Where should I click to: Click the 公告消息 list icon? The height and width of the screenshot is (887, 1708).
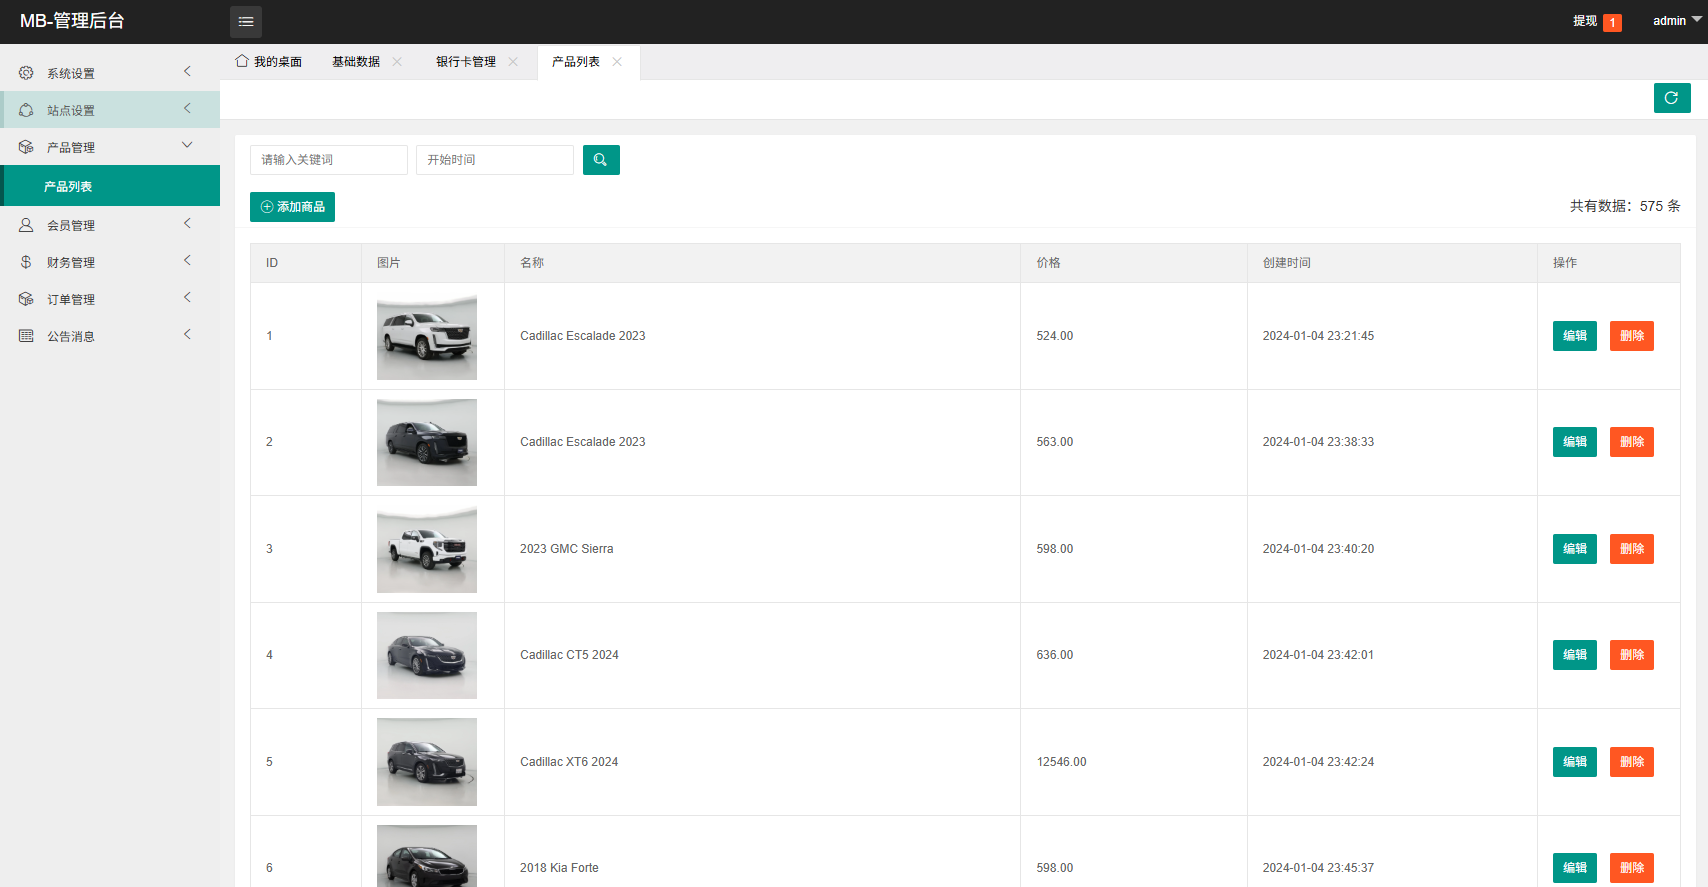pyautogui.click(x=26, y=336)
